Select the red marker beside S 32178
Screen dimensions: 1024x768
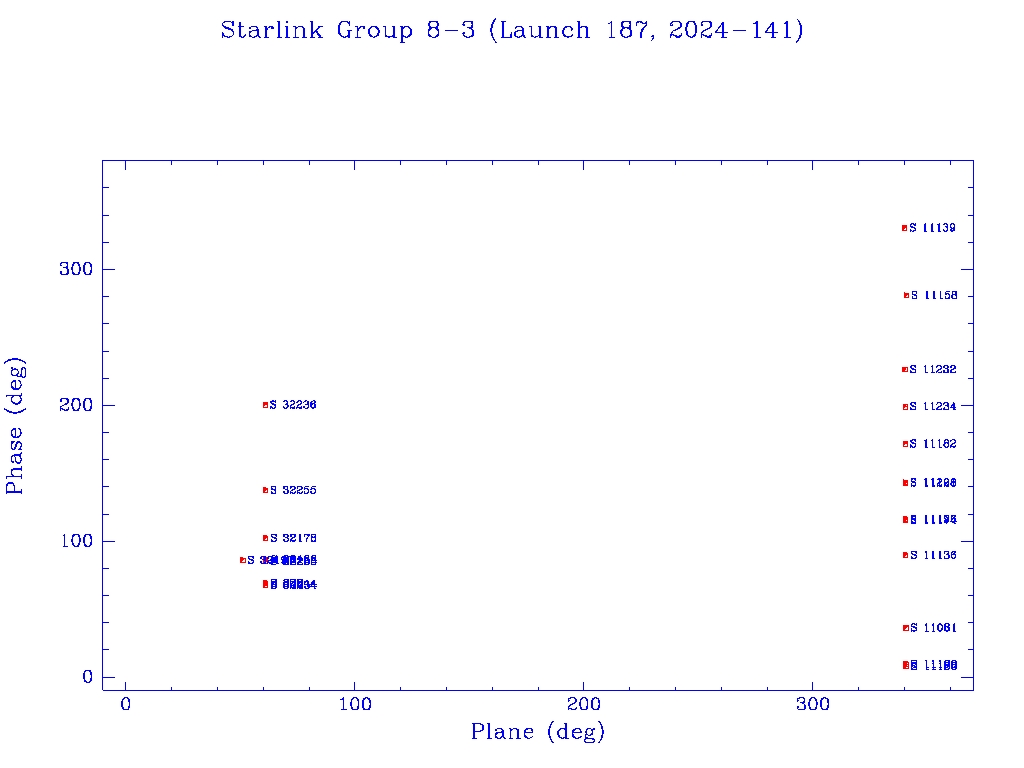pos(265,538)
